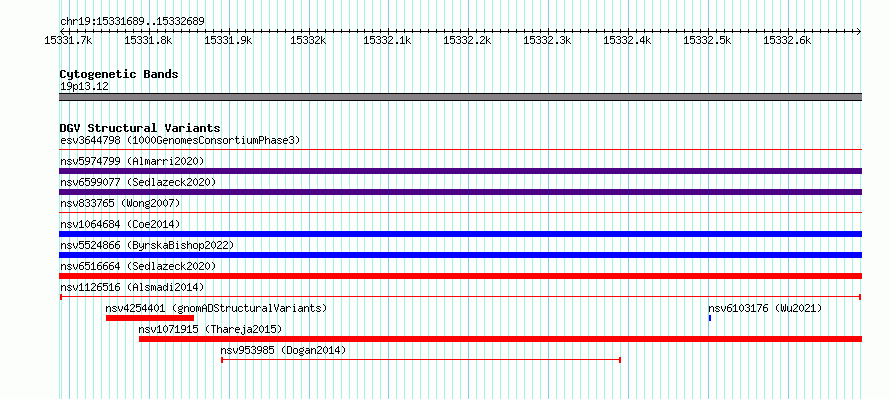Viewport: 890px width, 399px height.
Task: Click the 15331.7k ruler tick label
Action: pos(69,41)
